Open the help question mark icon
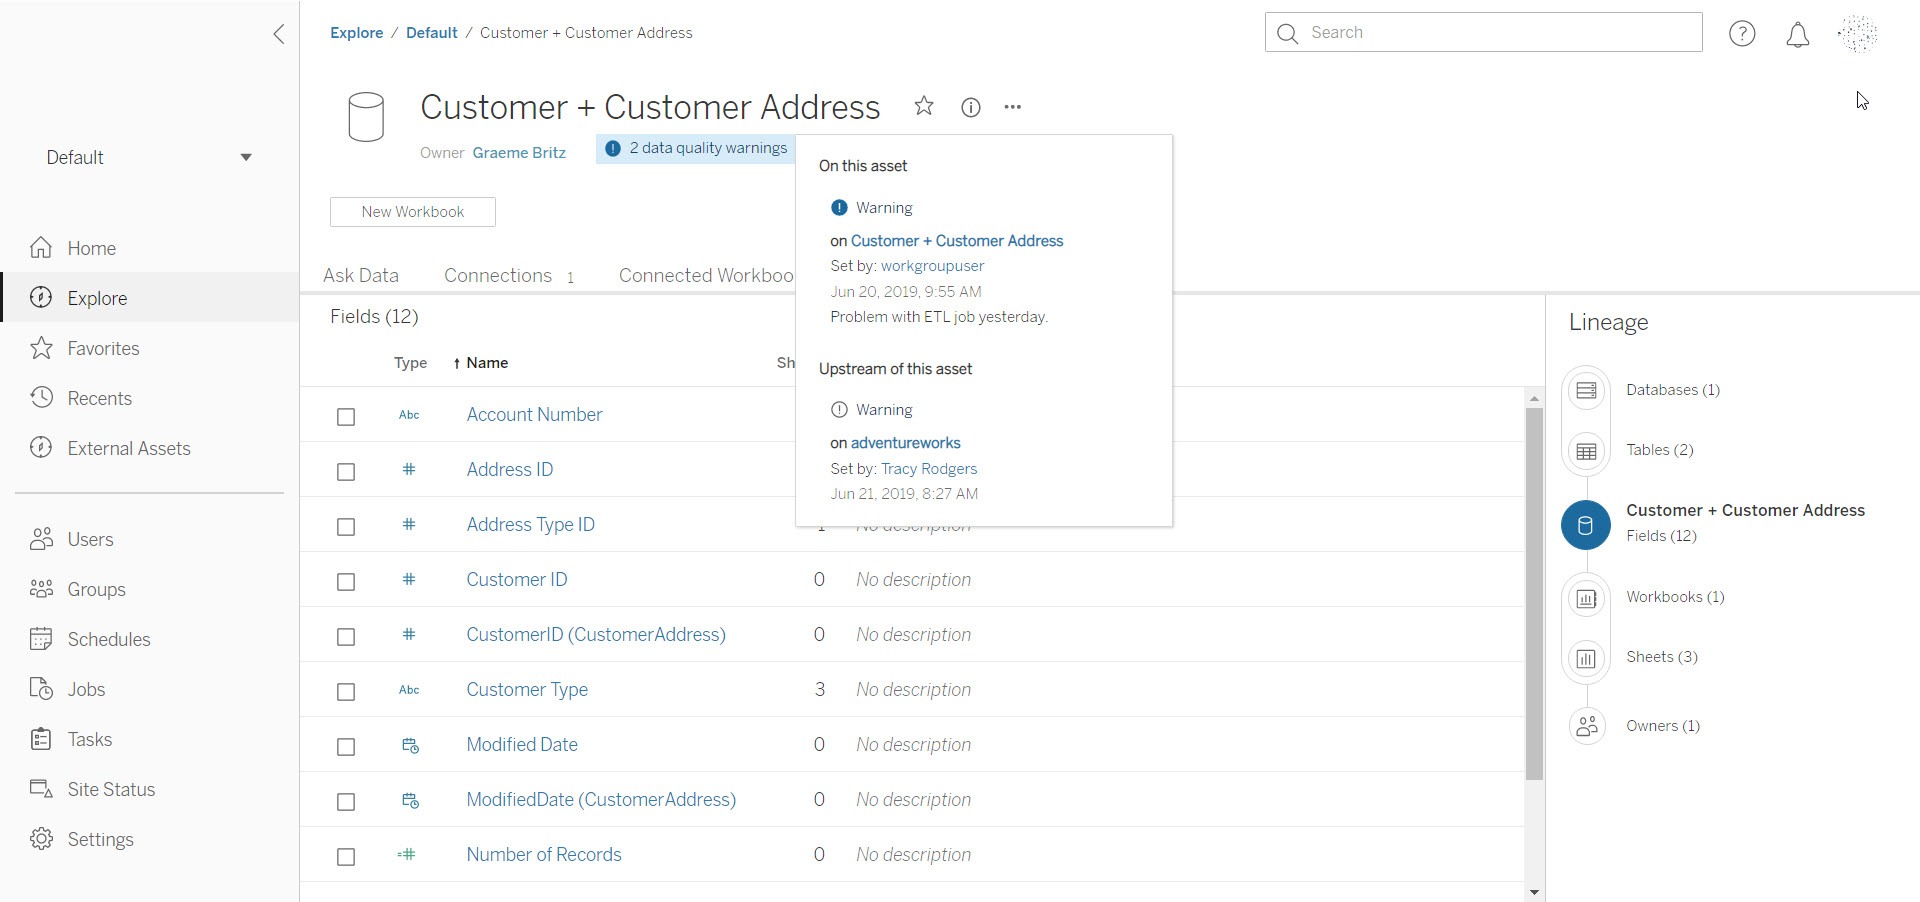This screenshot has height=902, width=1920. click(x=1742, y=34)
